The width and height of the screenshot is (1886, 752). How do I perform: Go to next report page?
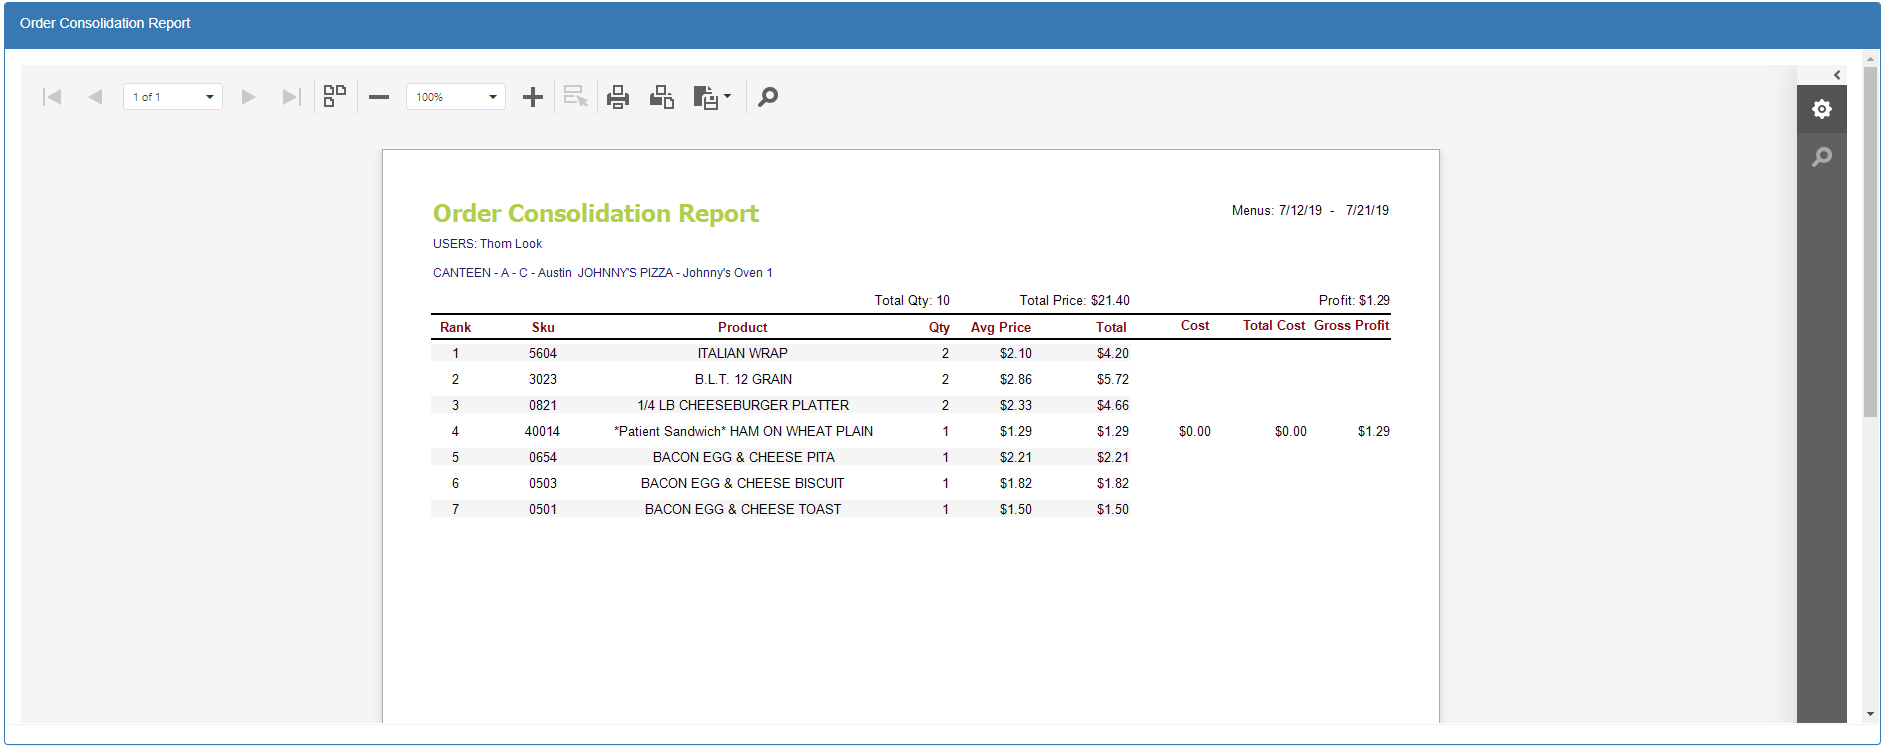tap(249, 97)
